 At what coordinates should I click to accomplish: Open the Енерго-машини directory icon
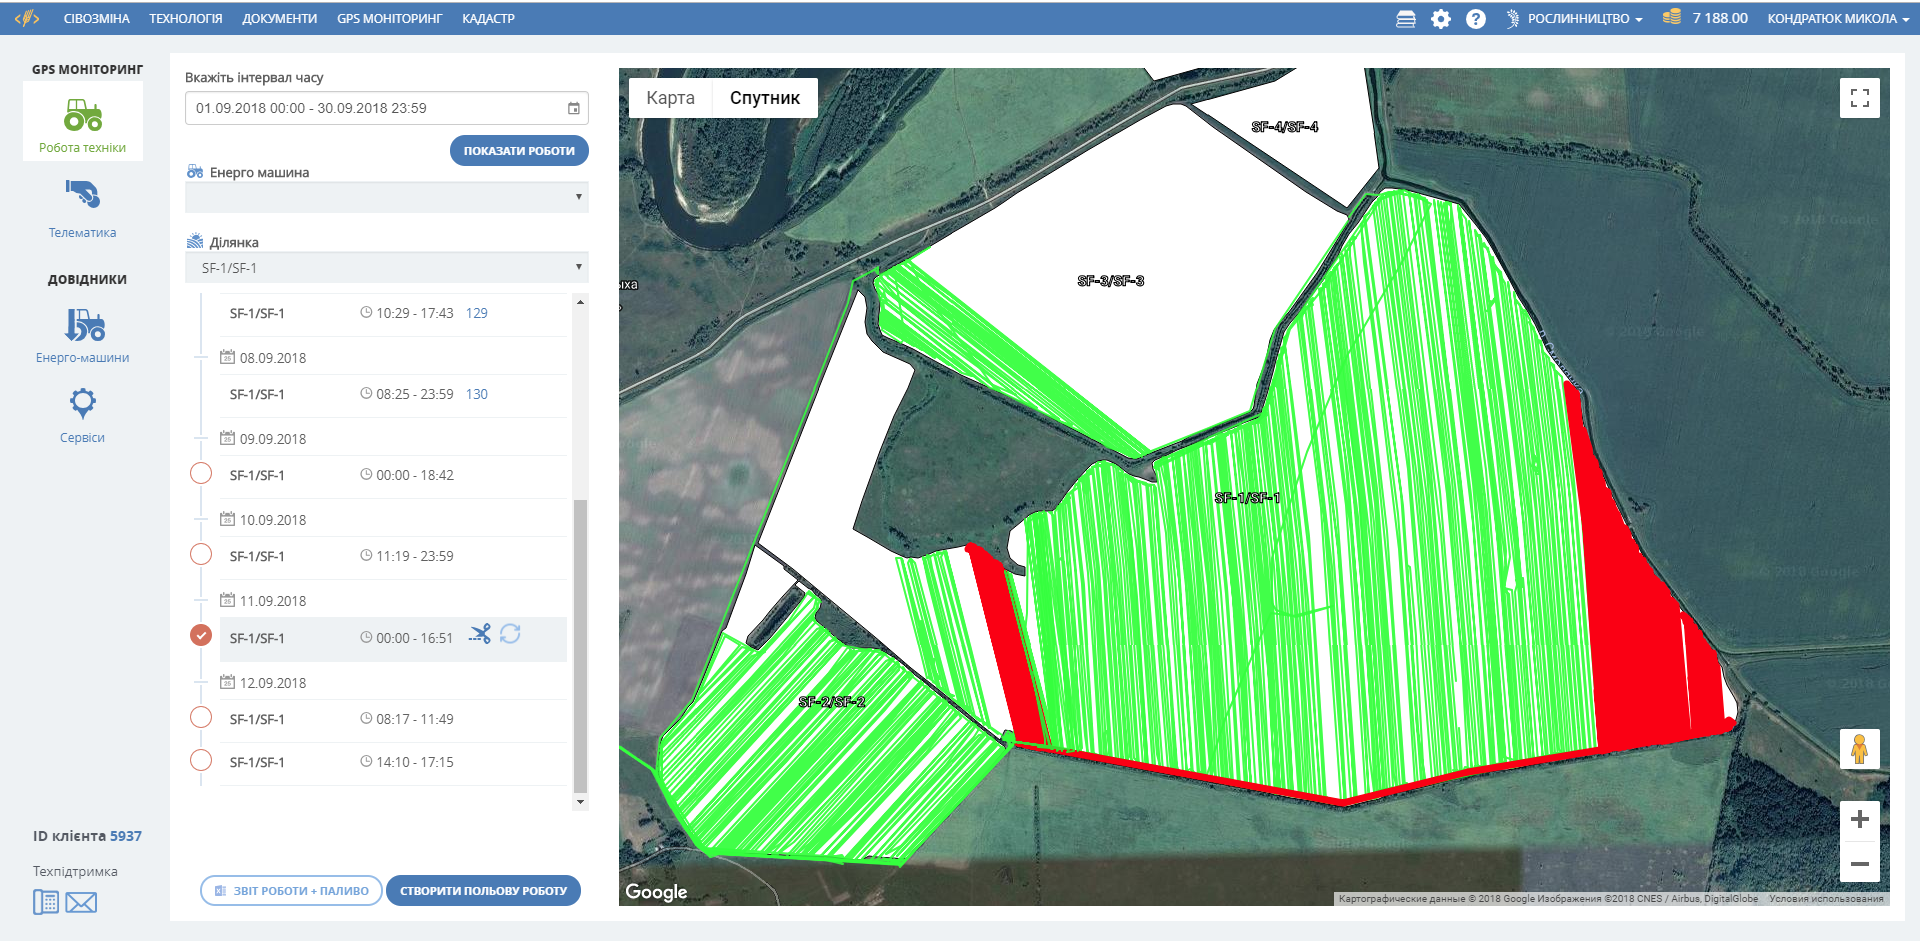(x=84, y=325)
